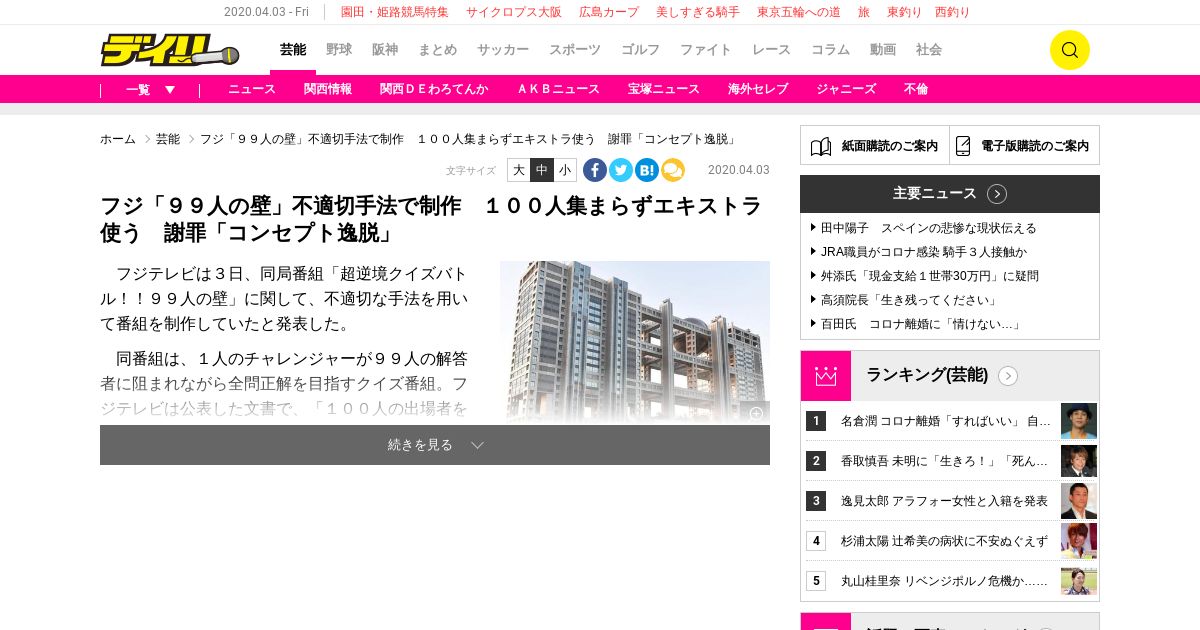The width and height of the screenshot is (1200, 630).
Task: Open ranking 1 名倉潤 thumbnail
Action: coord(1079,421)
